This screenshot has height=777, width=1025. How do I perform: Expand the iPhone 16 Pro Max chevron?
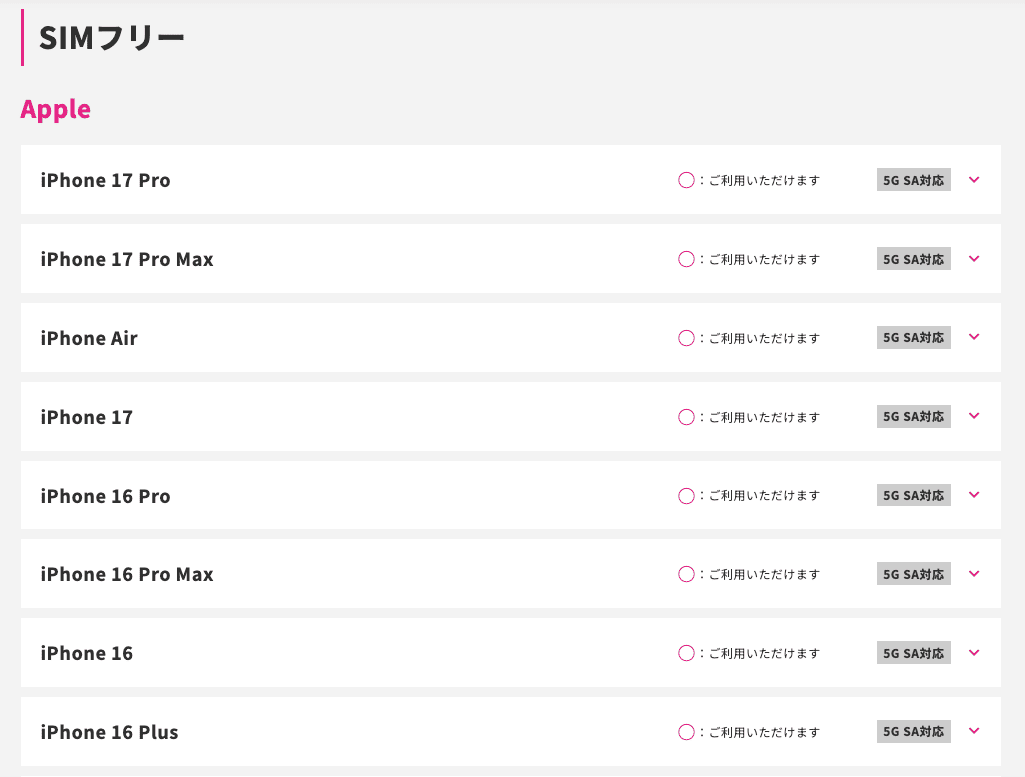(x=974, y=574)
